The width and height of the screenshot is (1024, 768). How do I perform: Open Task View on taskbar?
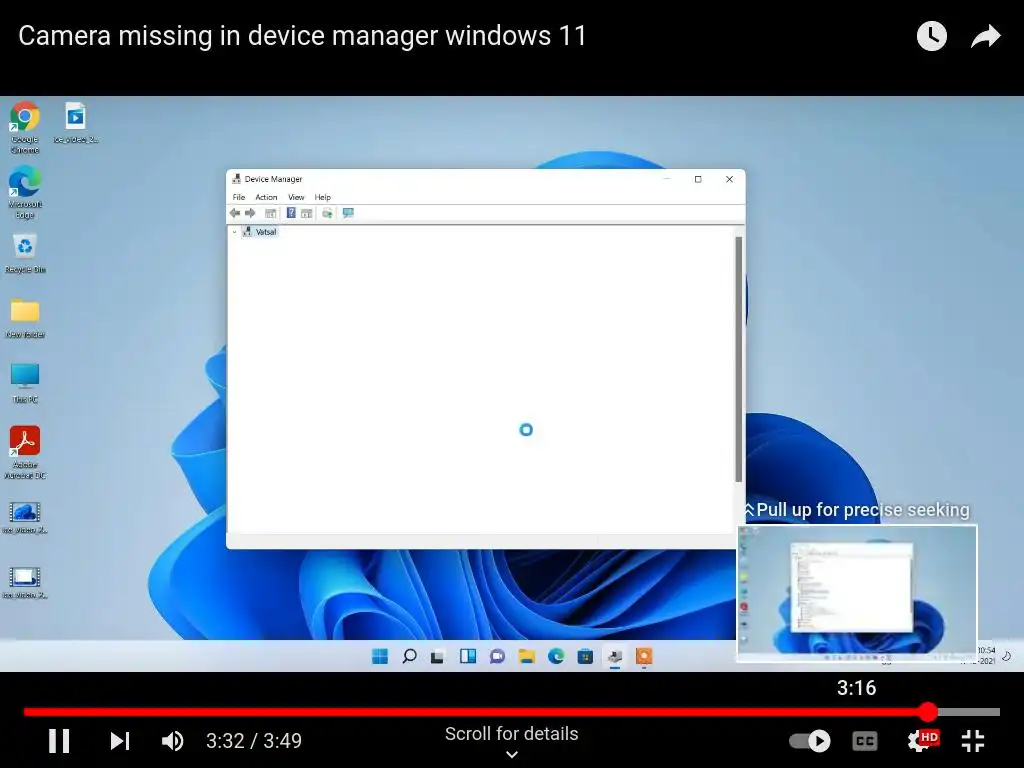(x=437, y=656)
